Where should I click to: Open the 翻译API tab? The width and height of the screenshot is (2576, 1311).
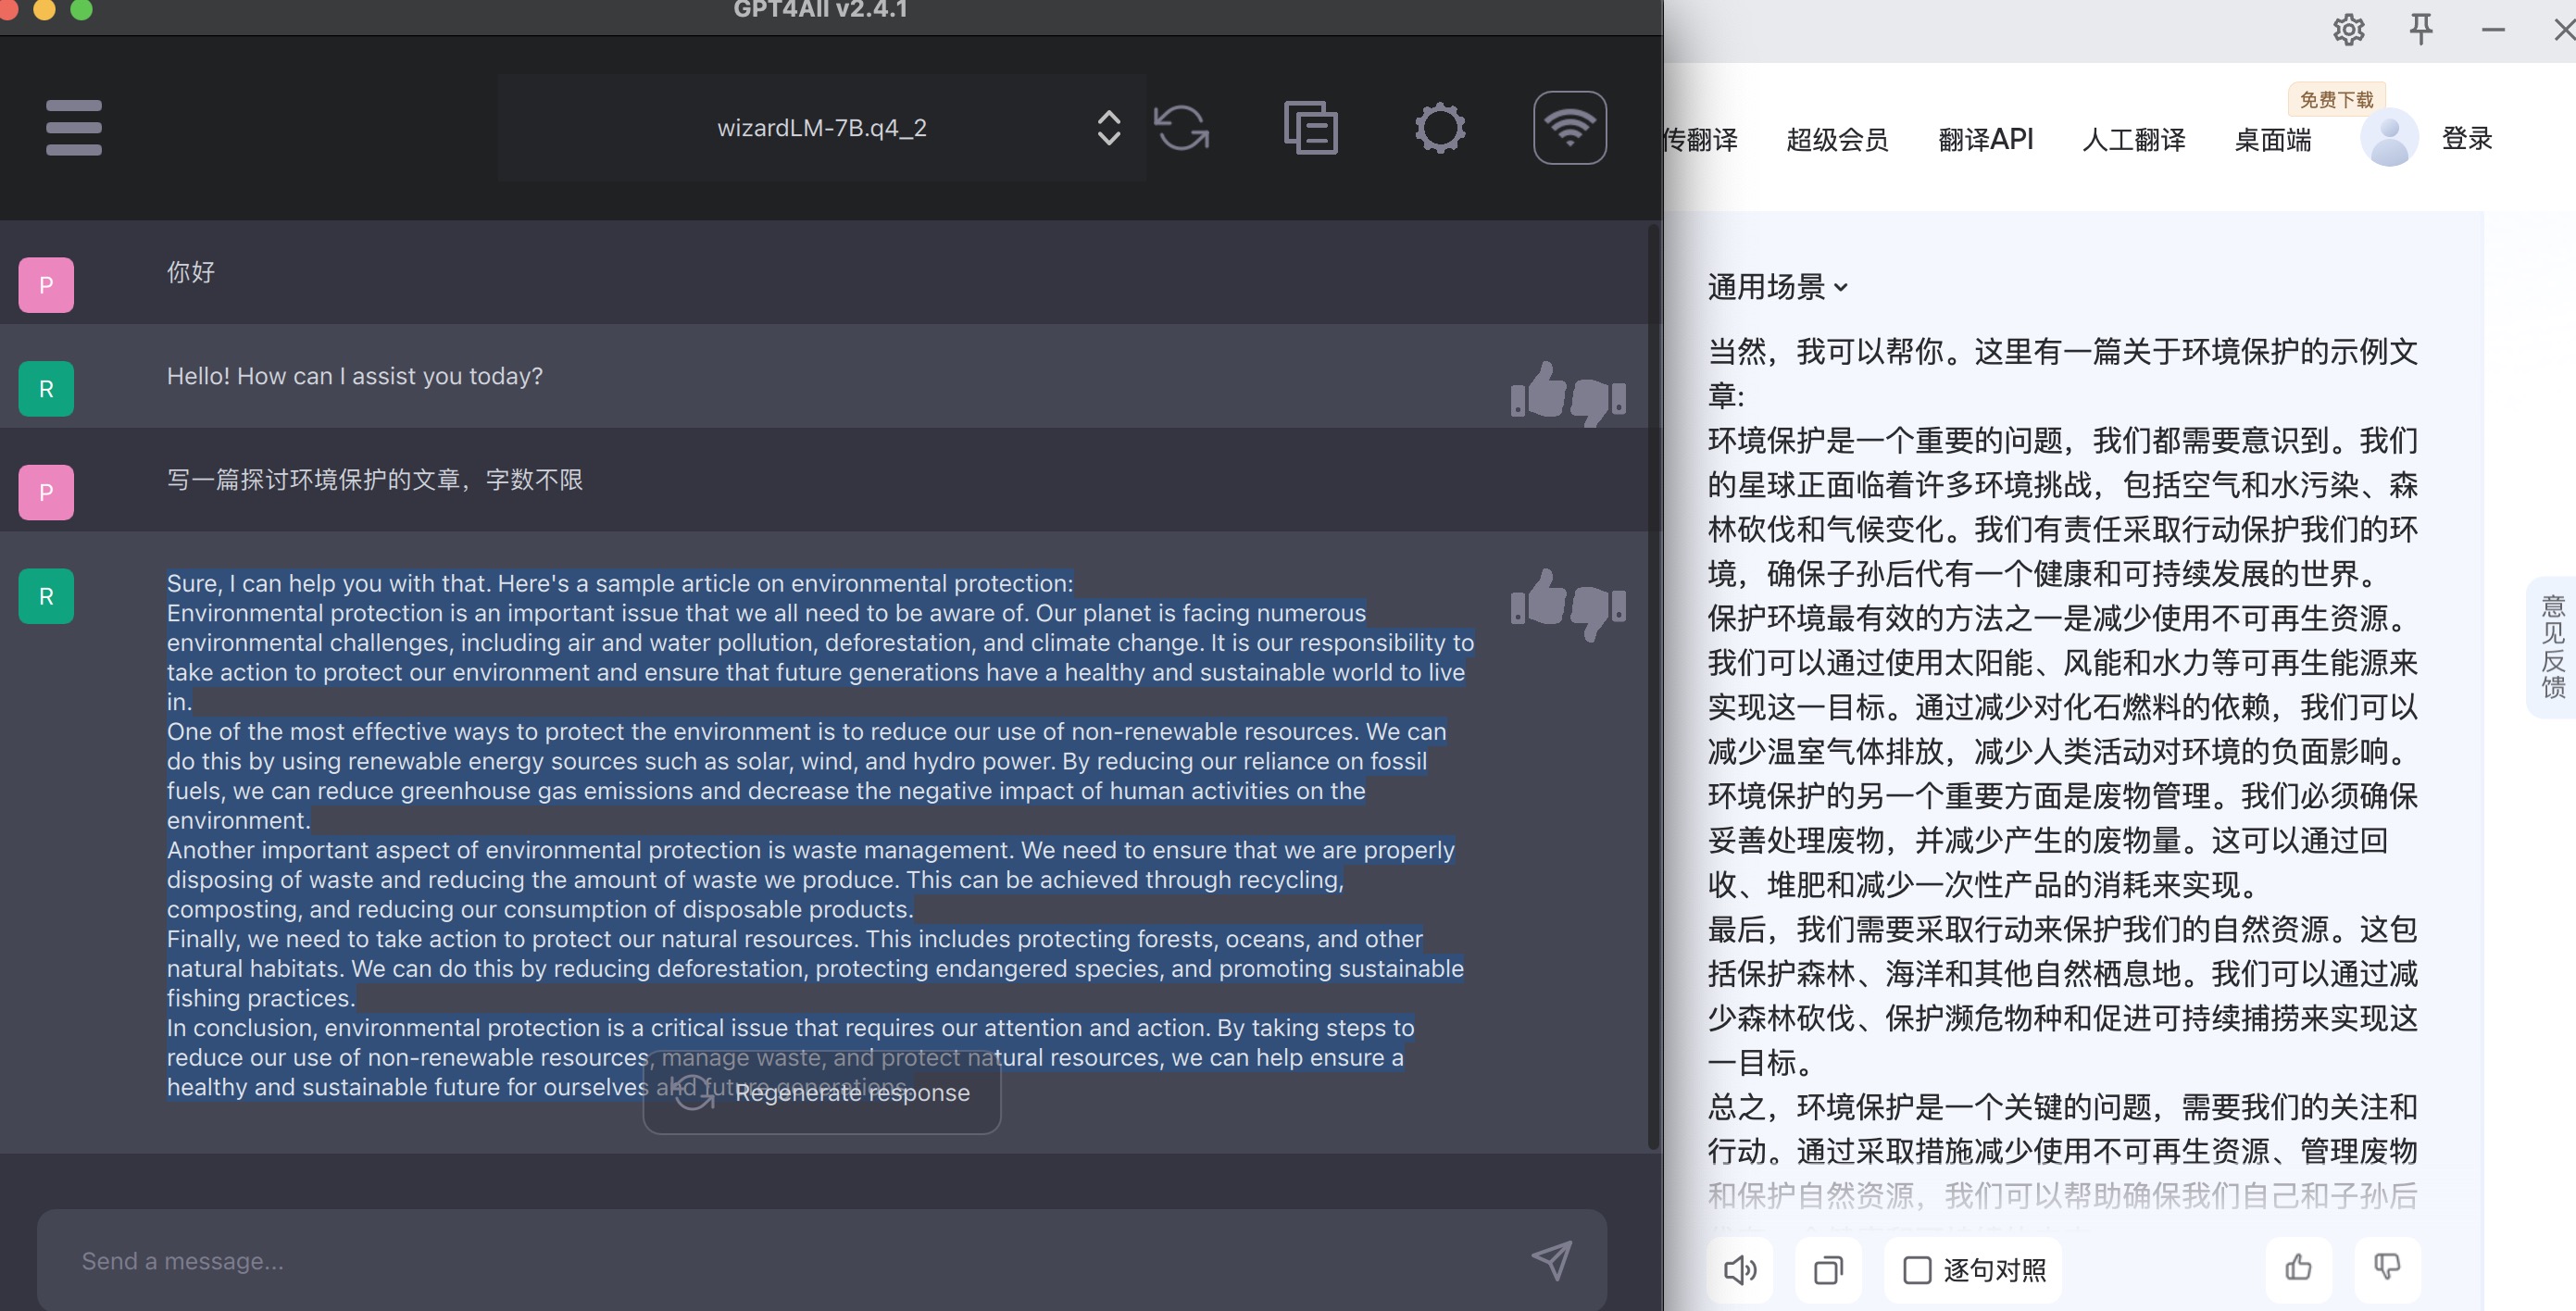click(x=1985, y=139)
